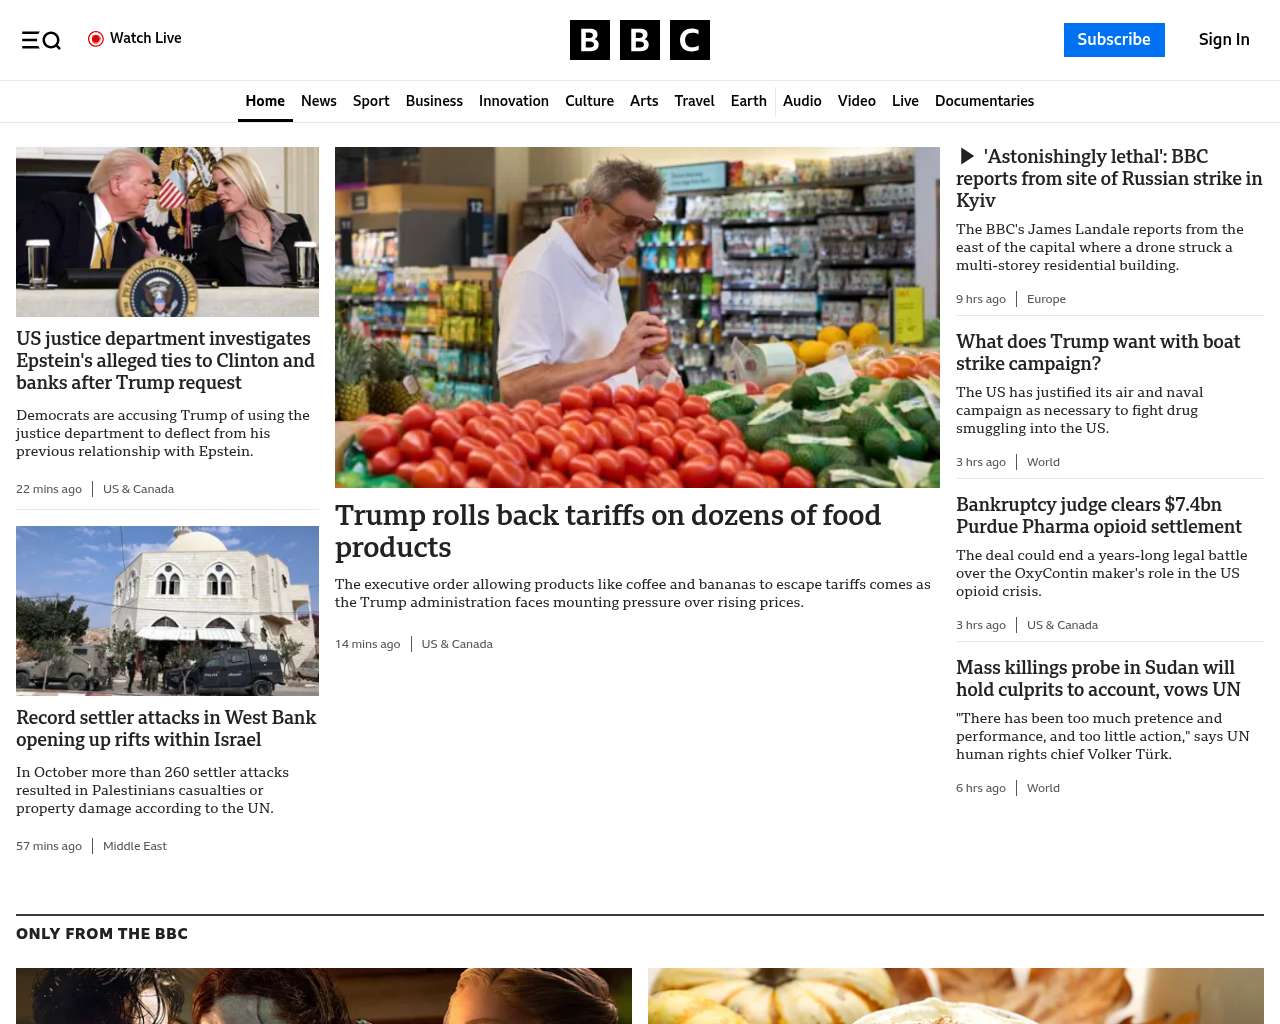Open the Sign In link
Image resolution: width=1280 pixels, height=1024 pixels.
[x=1224, y=40]
